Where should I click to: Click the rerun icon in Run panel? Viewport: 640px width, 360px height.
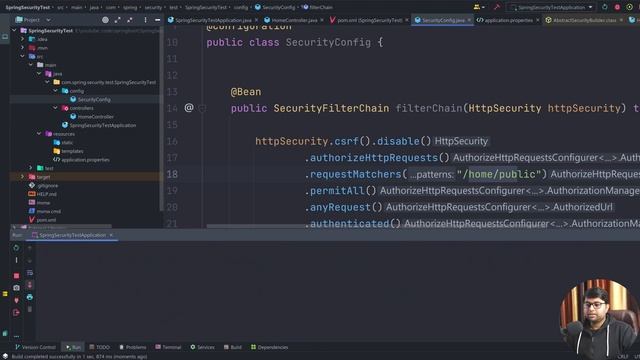click(16, 247)
